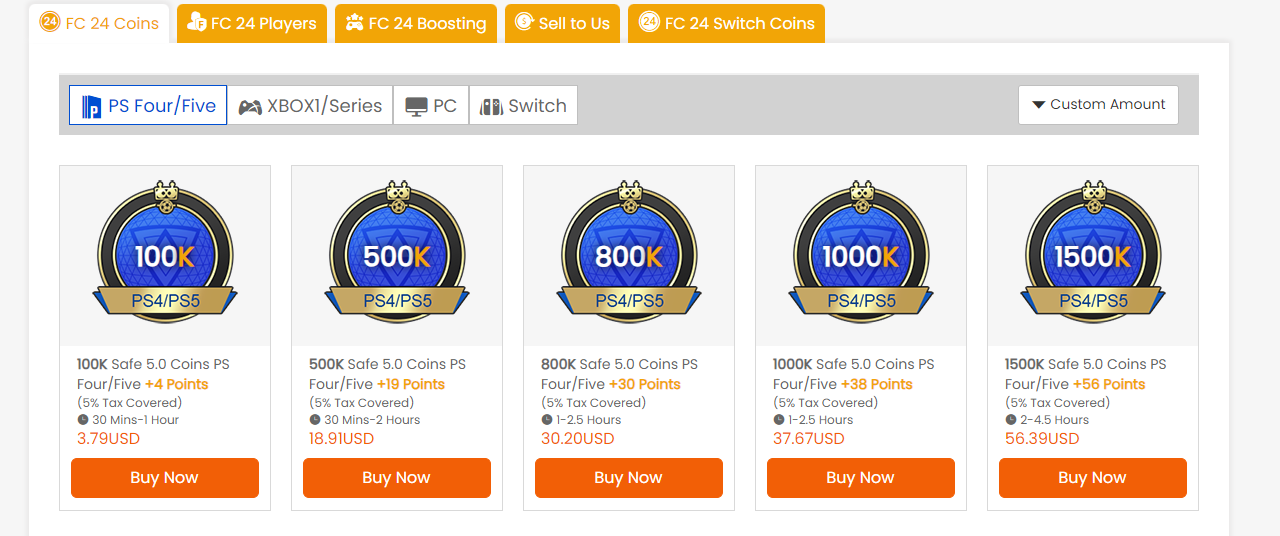Open the 1500K Safe 5.0 Coins product link
Screen dimensions: 1280x536
click(1085, 365)
